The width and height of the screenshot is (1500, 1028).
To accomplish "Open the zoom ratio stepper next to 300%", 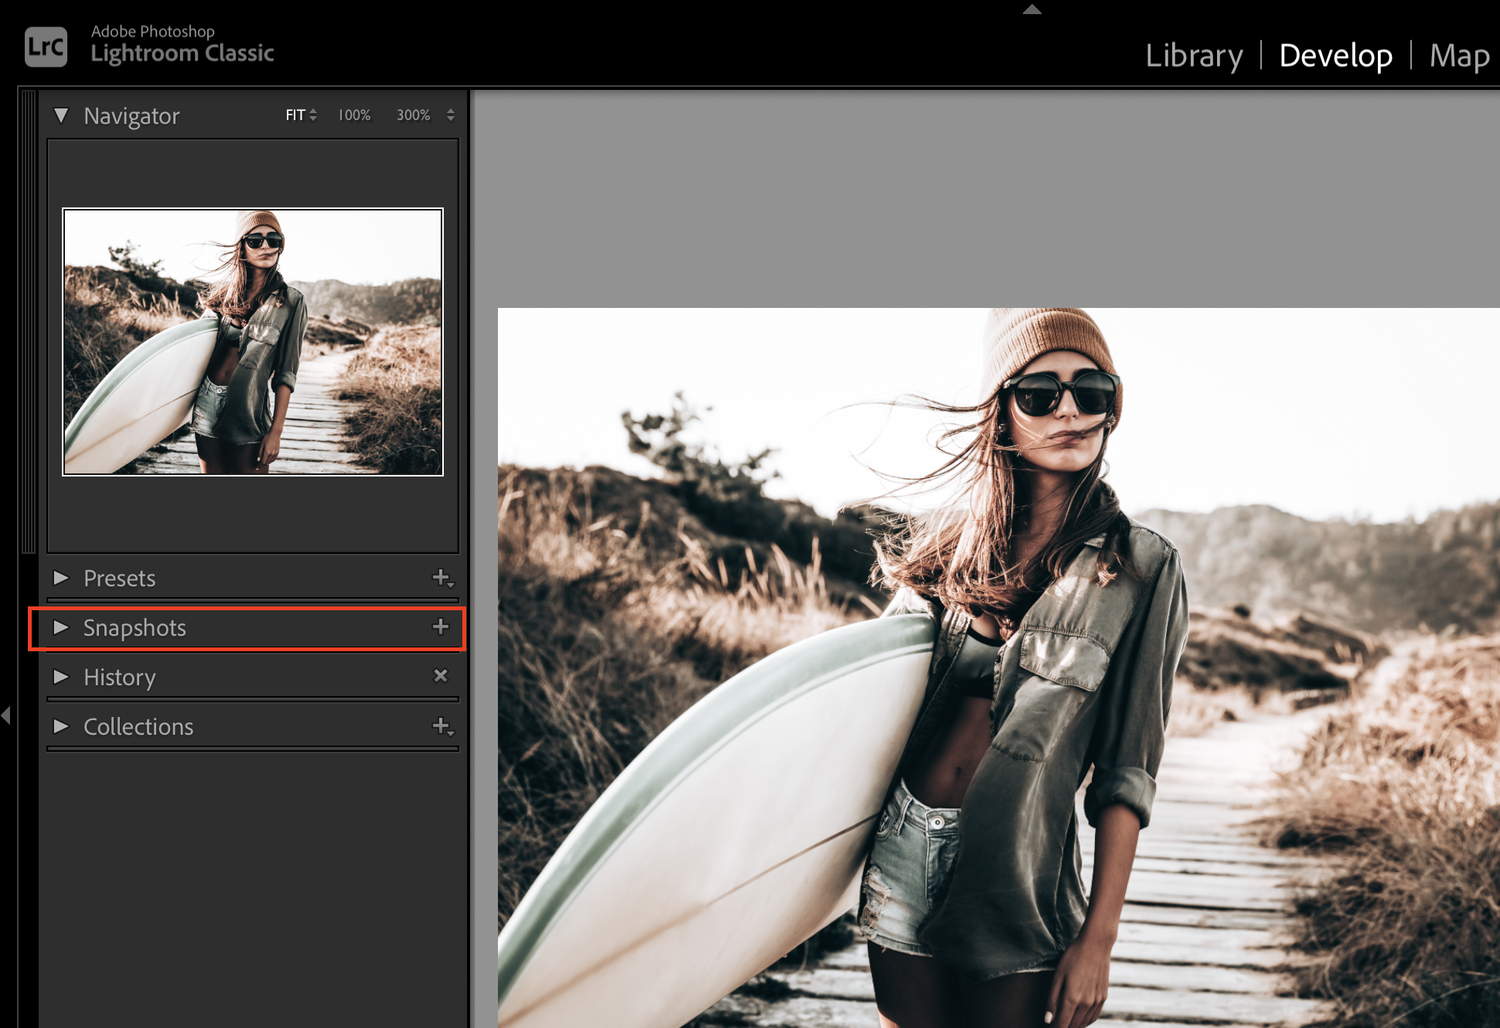I will [448, 114].
